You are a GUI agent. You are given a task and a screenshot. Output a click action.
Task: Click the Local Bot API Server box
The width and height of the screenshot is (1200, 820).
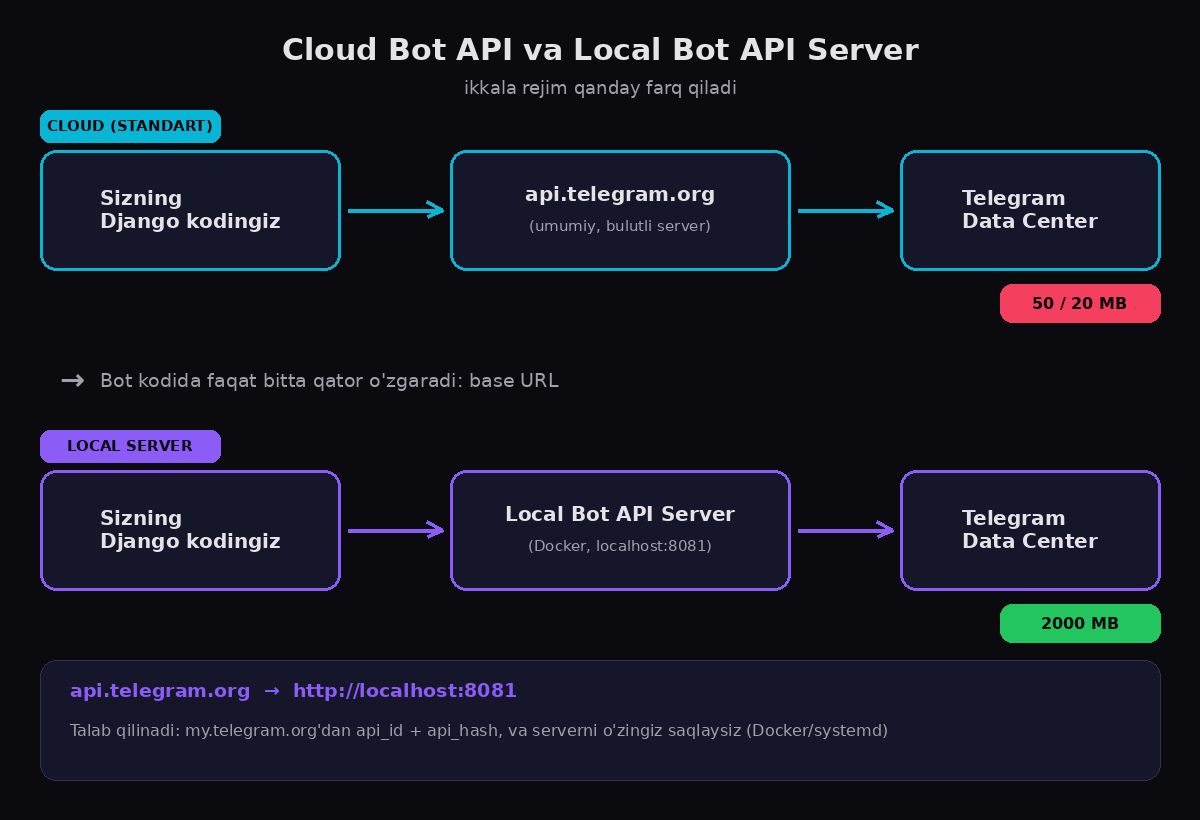pos(620,530)
